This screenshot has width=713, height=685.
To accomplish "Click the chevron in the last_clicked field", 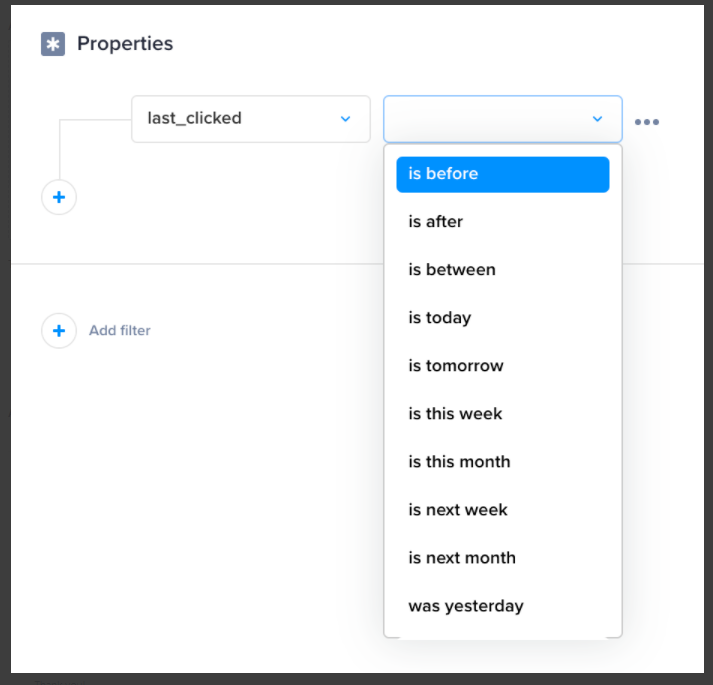I will coord(345,119).
